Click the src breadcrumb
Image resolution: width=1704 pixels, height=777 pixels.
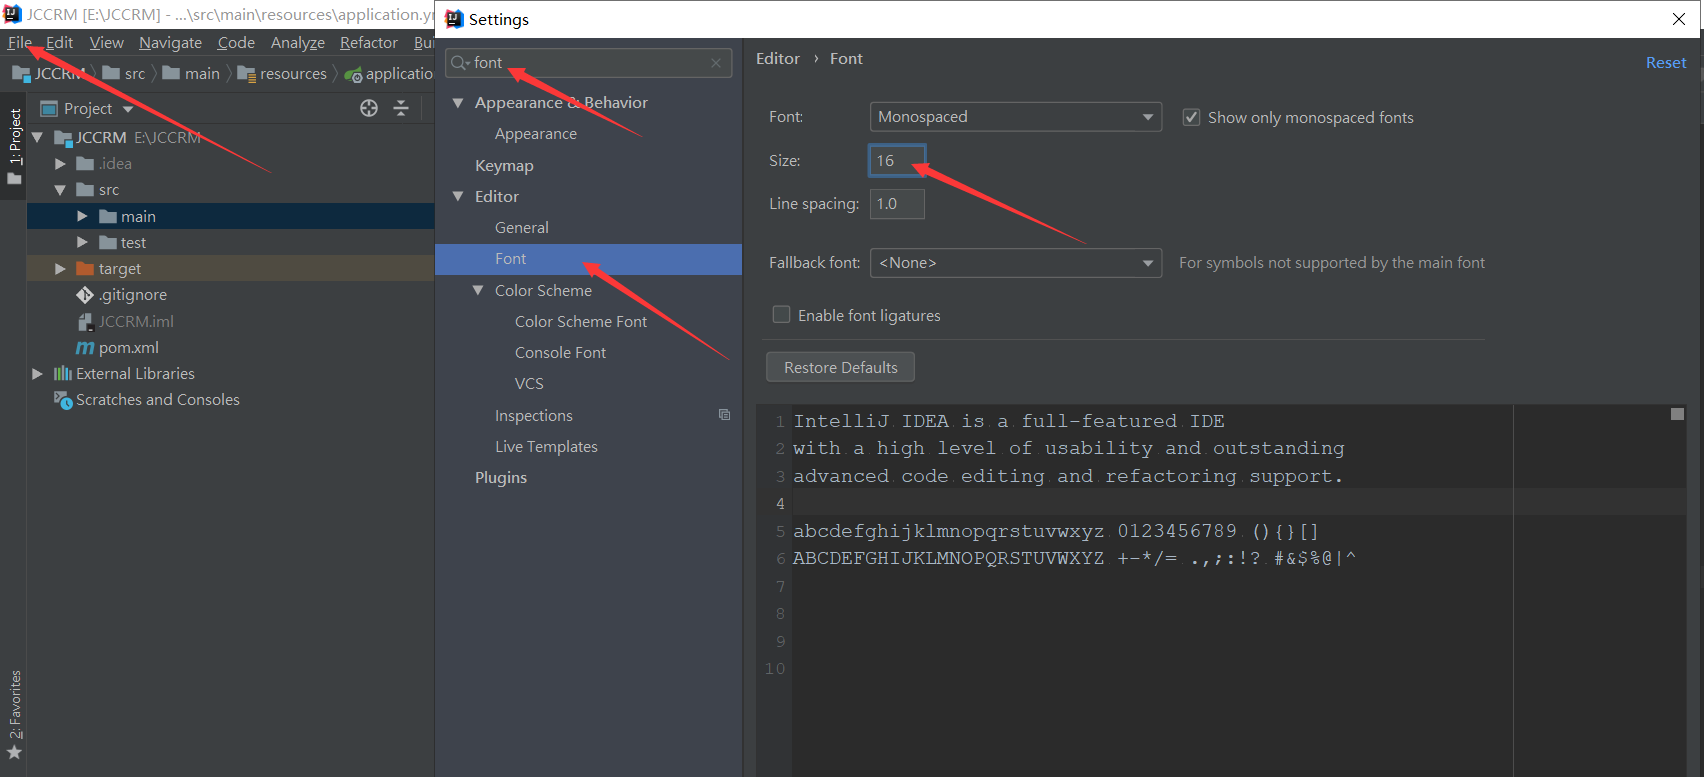point(124,74)
